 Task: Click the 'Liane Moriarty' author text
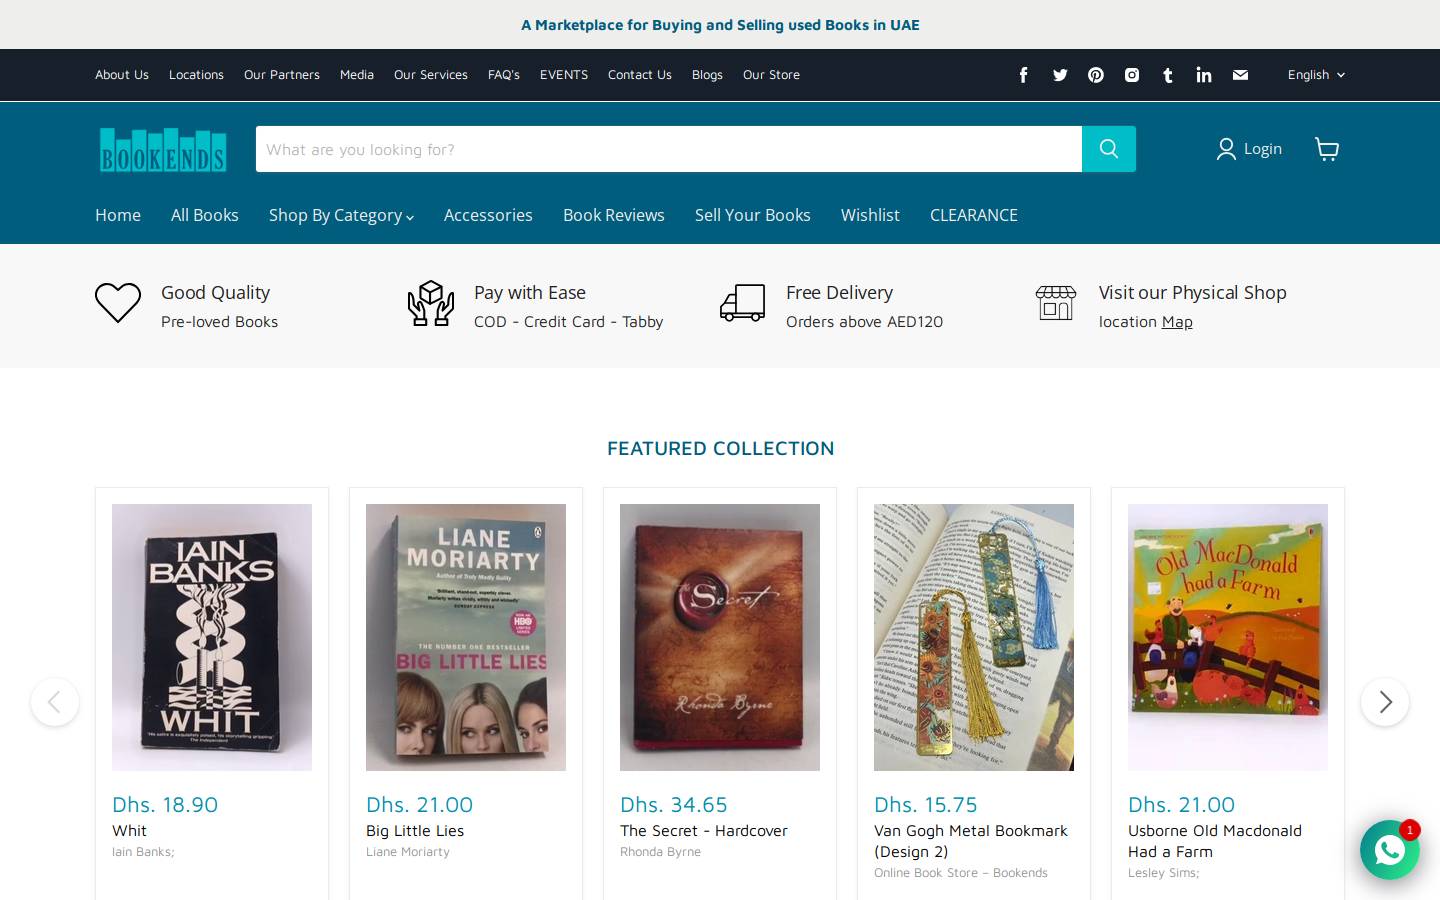point(408,852)
